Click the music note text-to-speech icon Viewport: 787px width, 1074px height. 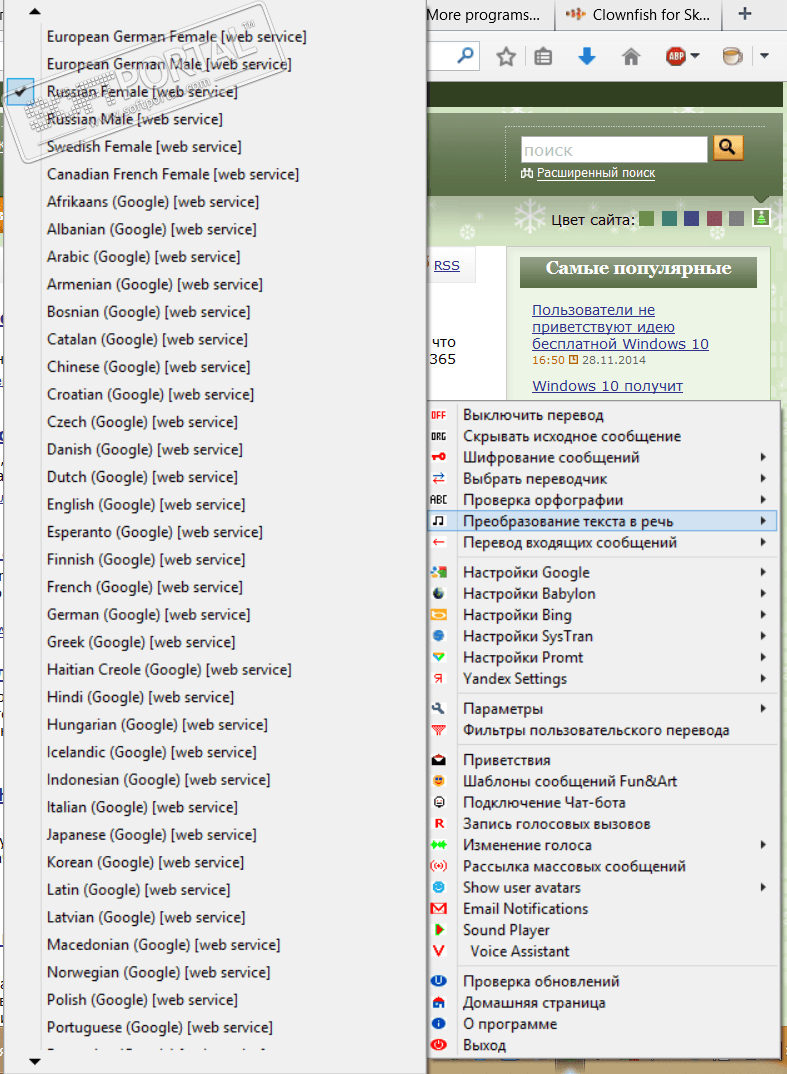tap(438, 521)
